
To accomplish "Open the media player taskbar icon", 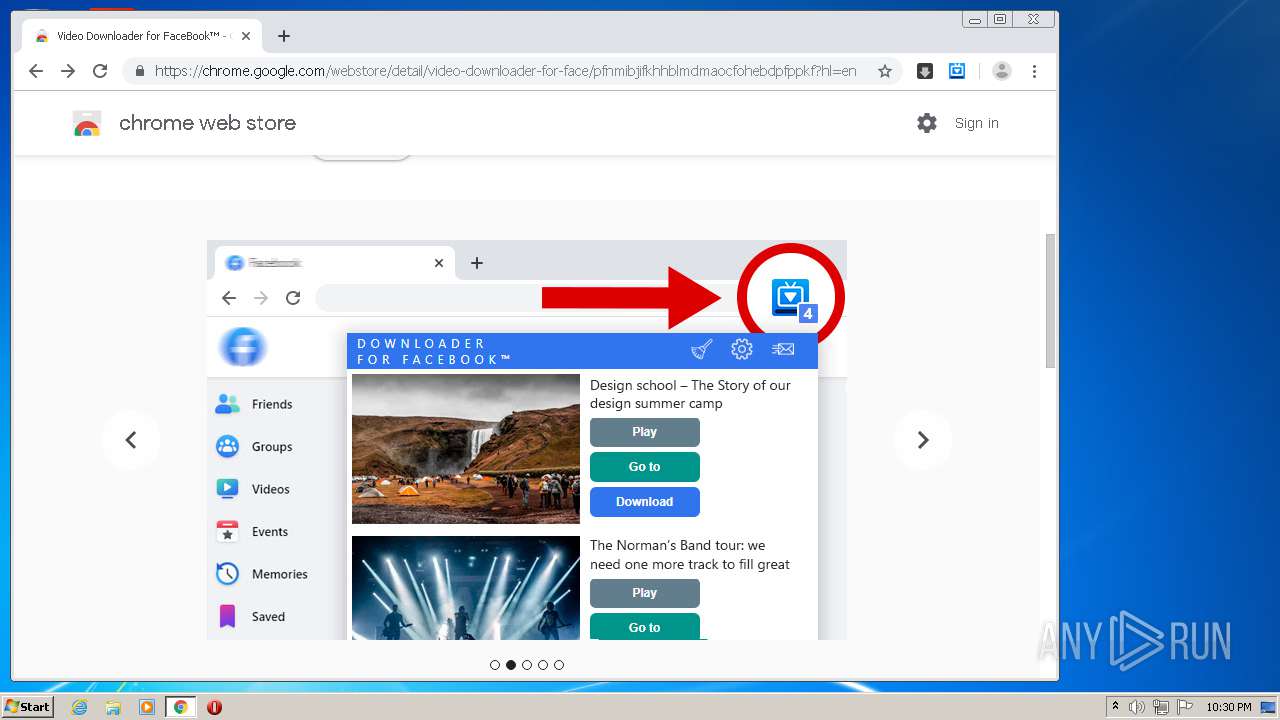I will (x=147, y=707).
